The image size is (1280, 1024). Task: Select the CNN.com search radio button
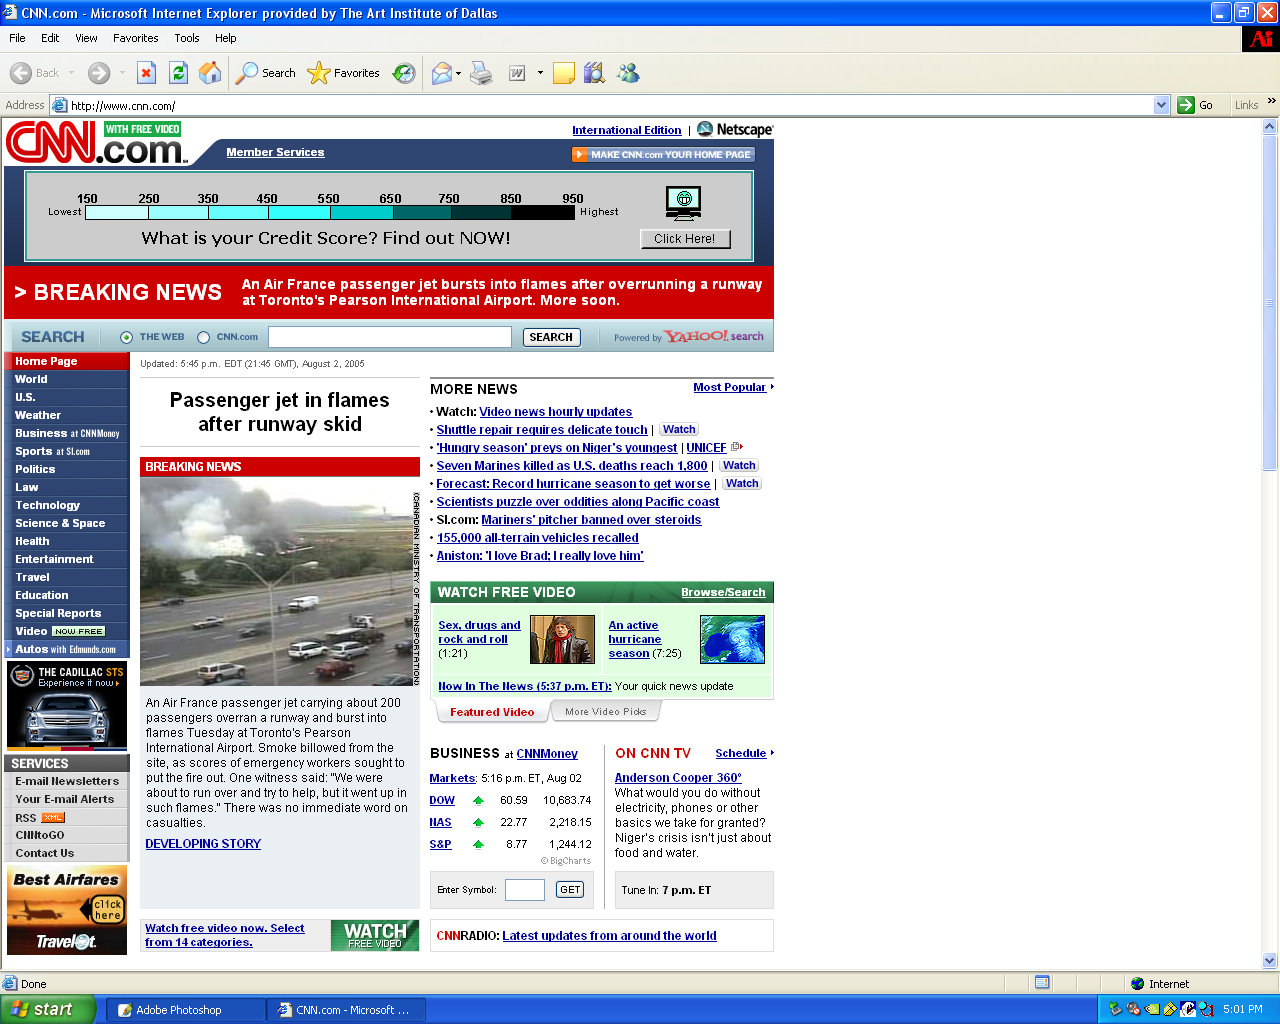click(203, 337)
